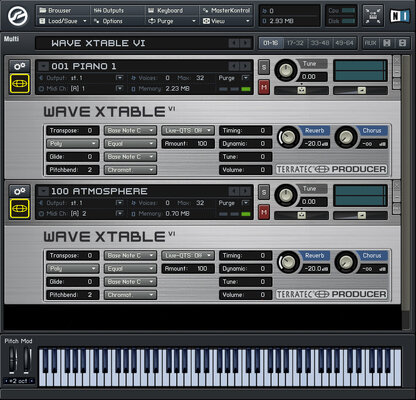Go to previous multi preset arrow

[x=234, y=43]
